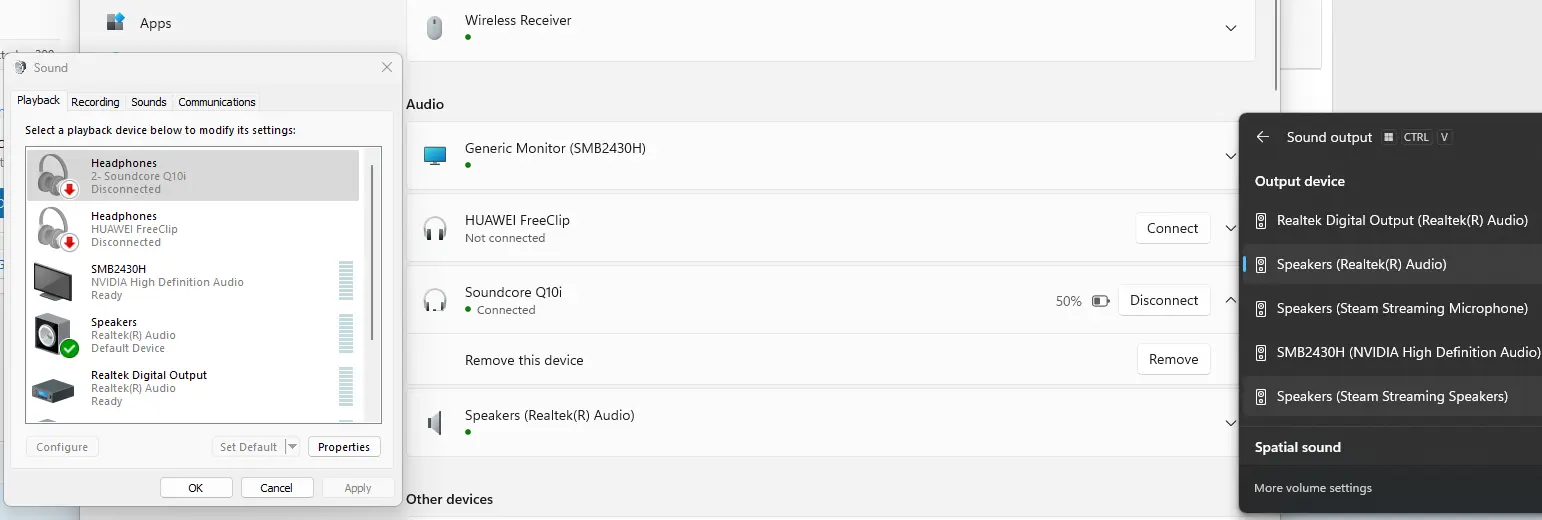Choose Realtek Digital Output as output device
This screenshot has height=520, width=1542.
pos(1391,220)
